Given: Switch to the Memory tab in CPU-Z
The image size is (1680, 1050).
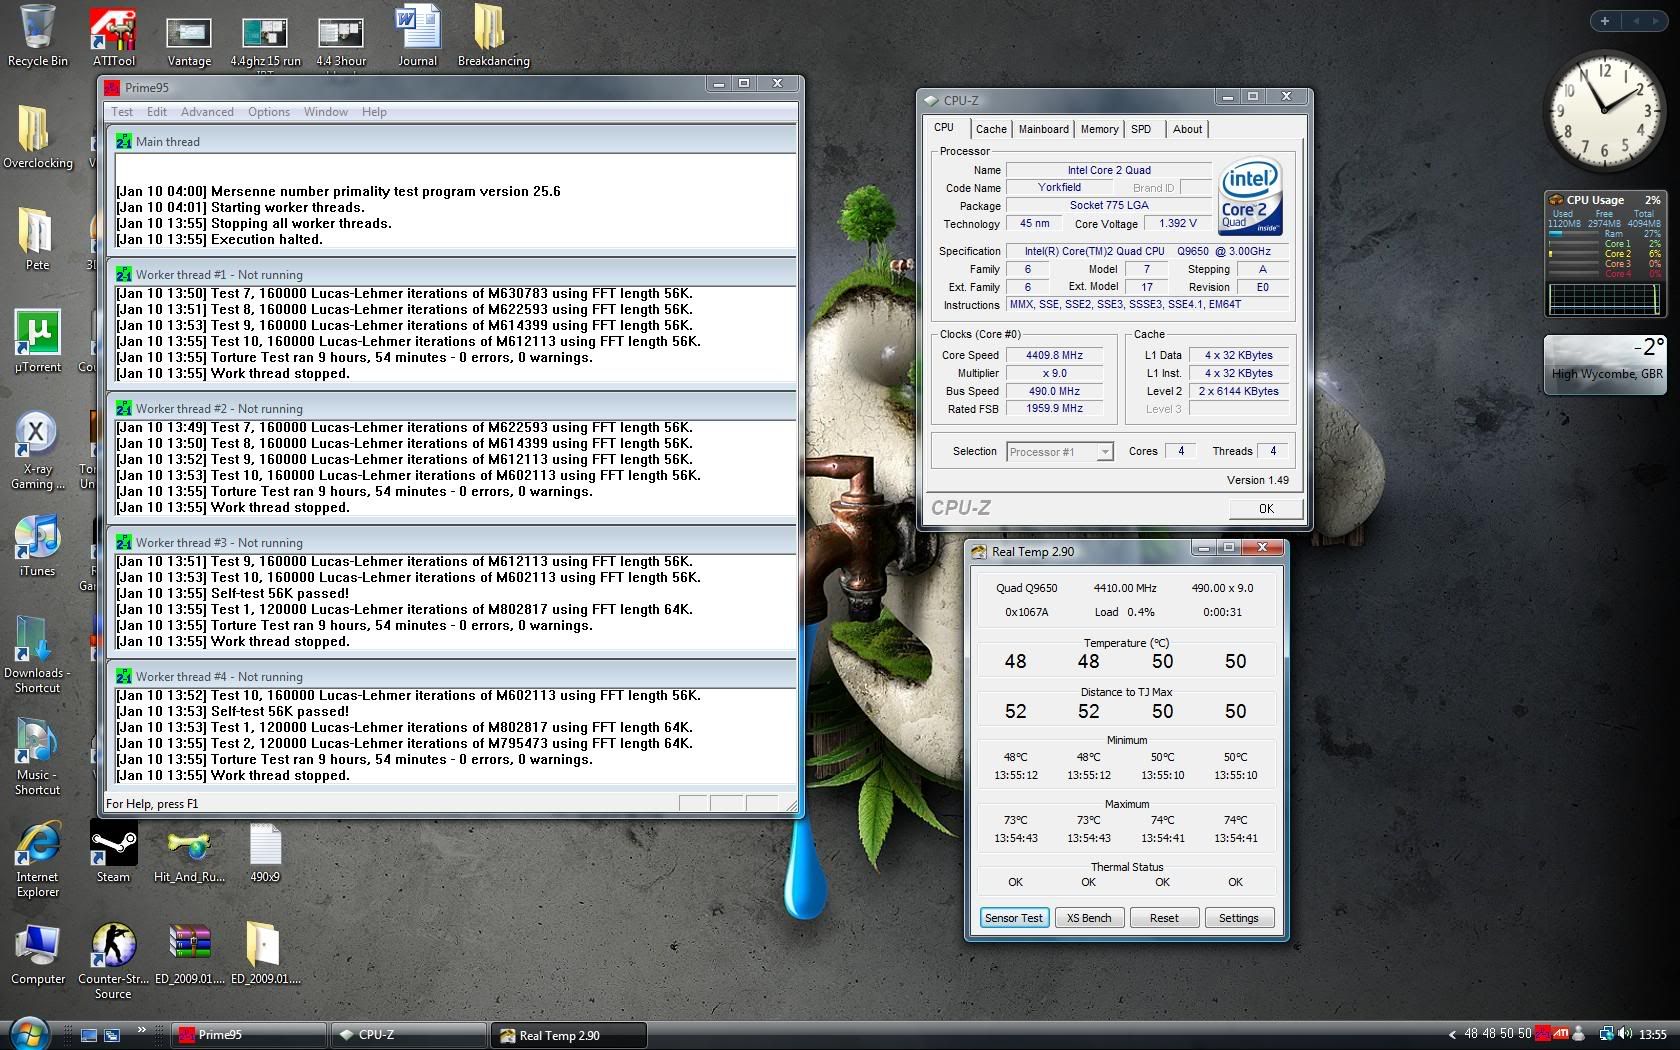Looking at the screenshot, I should point(1099,129).
